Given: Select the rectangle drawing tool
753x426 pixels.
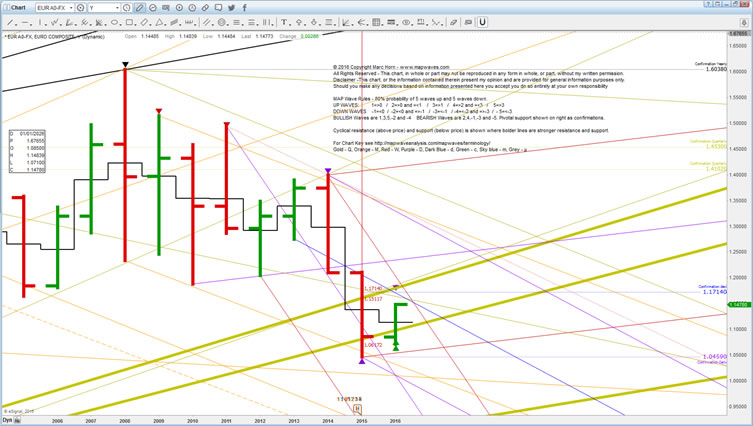Looking at the screenshot, I should point(129,21).
